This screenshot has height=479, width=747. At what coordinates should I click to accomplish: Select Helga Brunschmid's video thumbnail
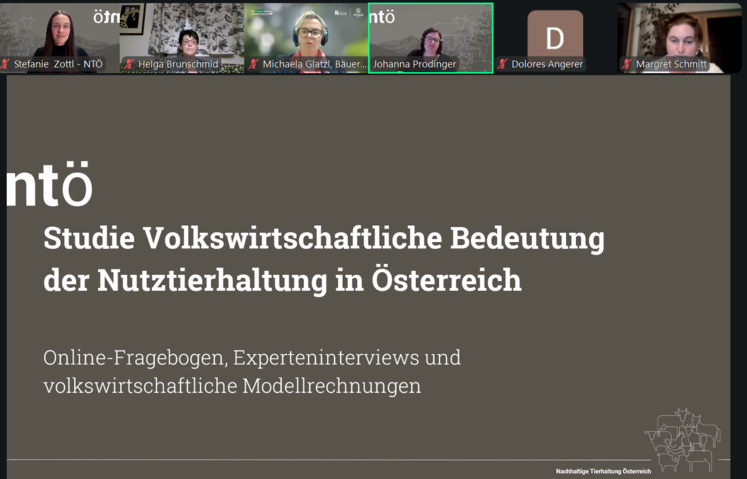click(182, 38)
